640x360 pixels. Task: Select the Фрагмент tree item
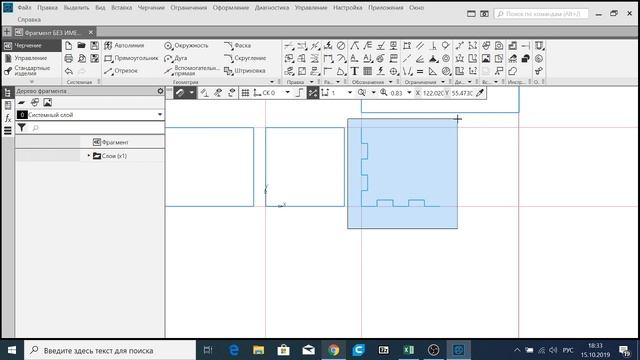(110, 142)
